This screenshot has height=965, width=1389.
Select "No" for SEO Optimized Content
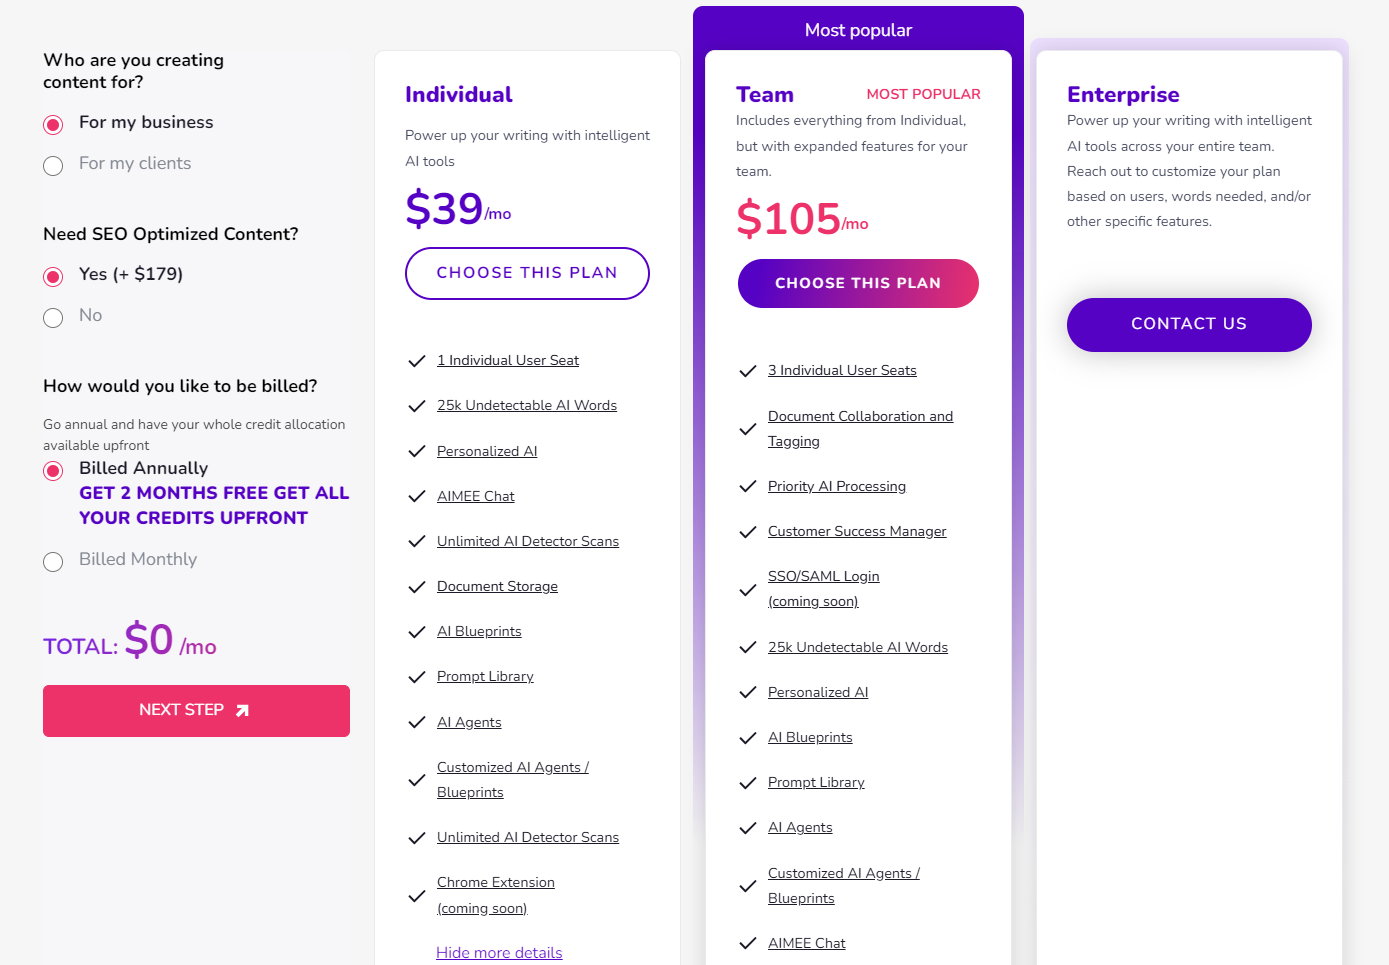53,317
